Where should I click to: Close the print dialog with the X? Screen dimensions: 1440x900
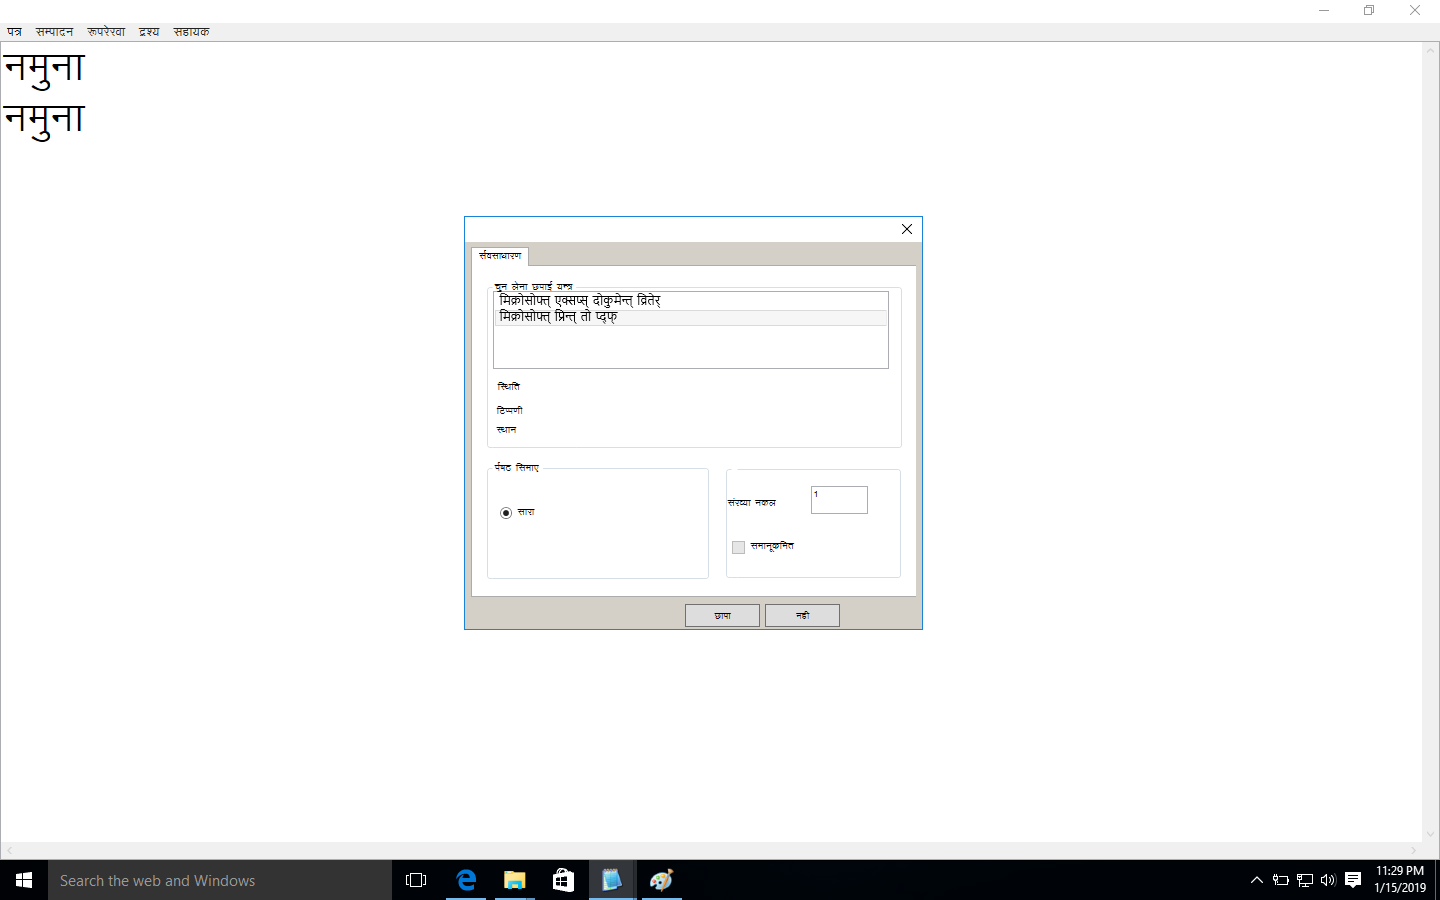tap(907, 229)
